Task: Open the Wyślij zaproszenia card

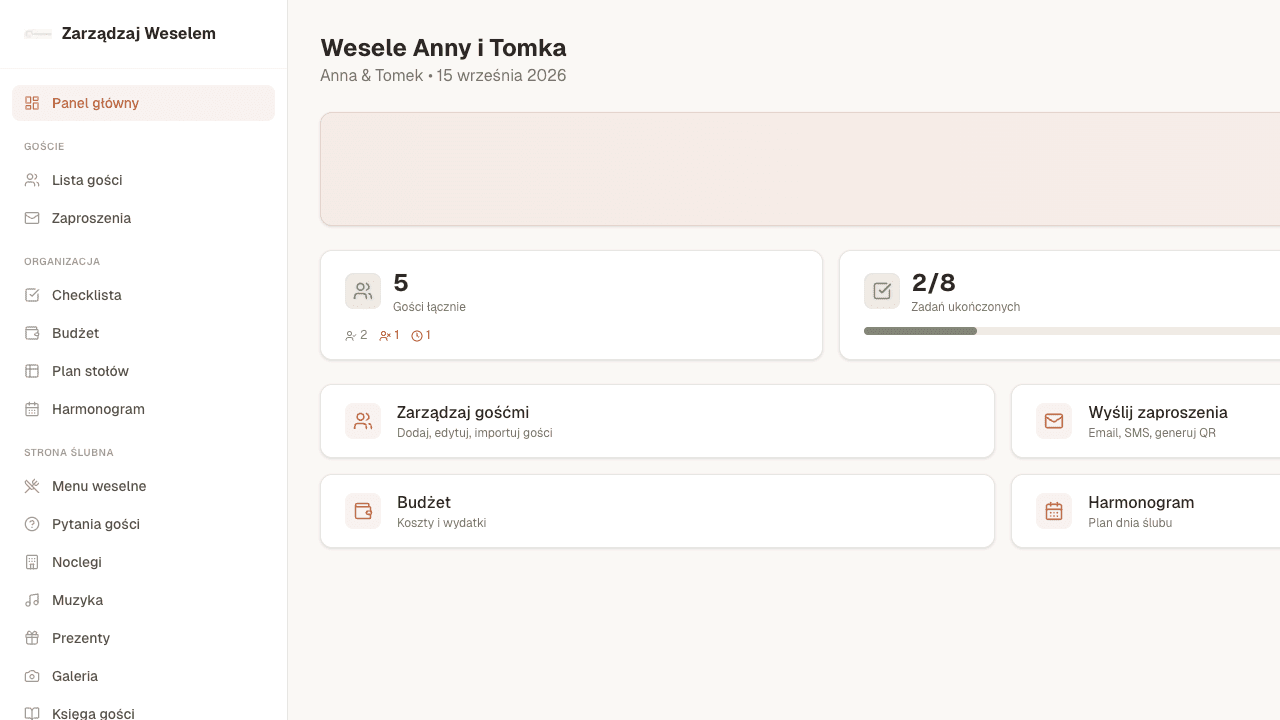Action: [1145, 421]
